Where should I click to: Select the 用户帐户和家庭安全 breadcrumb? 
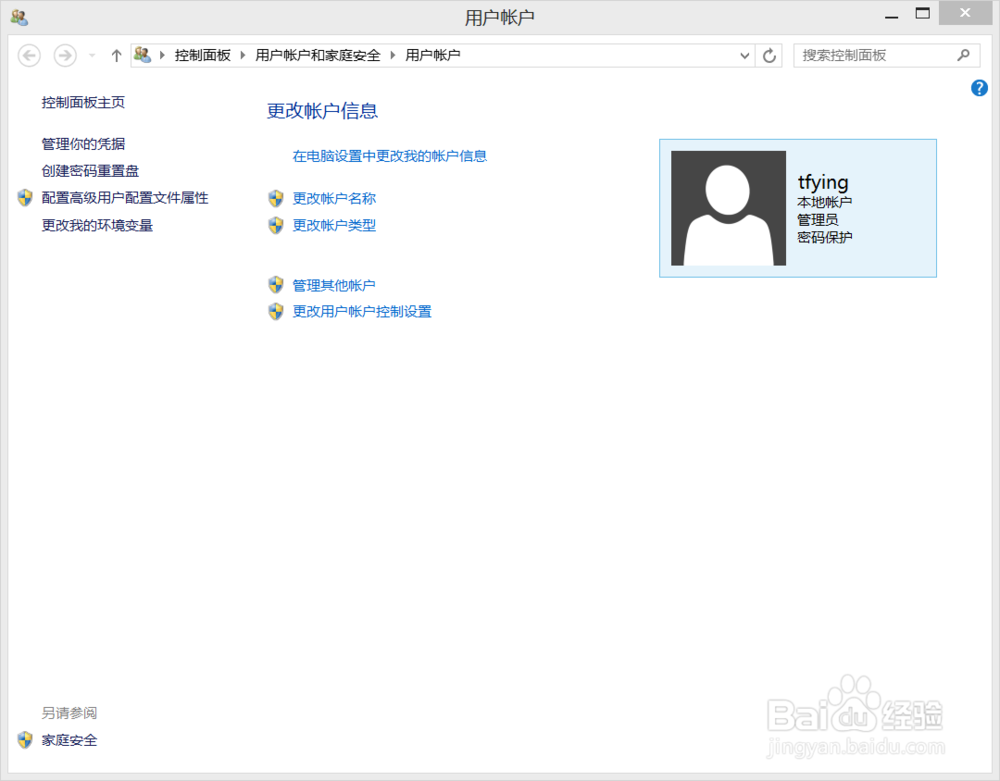pos(318,55)
